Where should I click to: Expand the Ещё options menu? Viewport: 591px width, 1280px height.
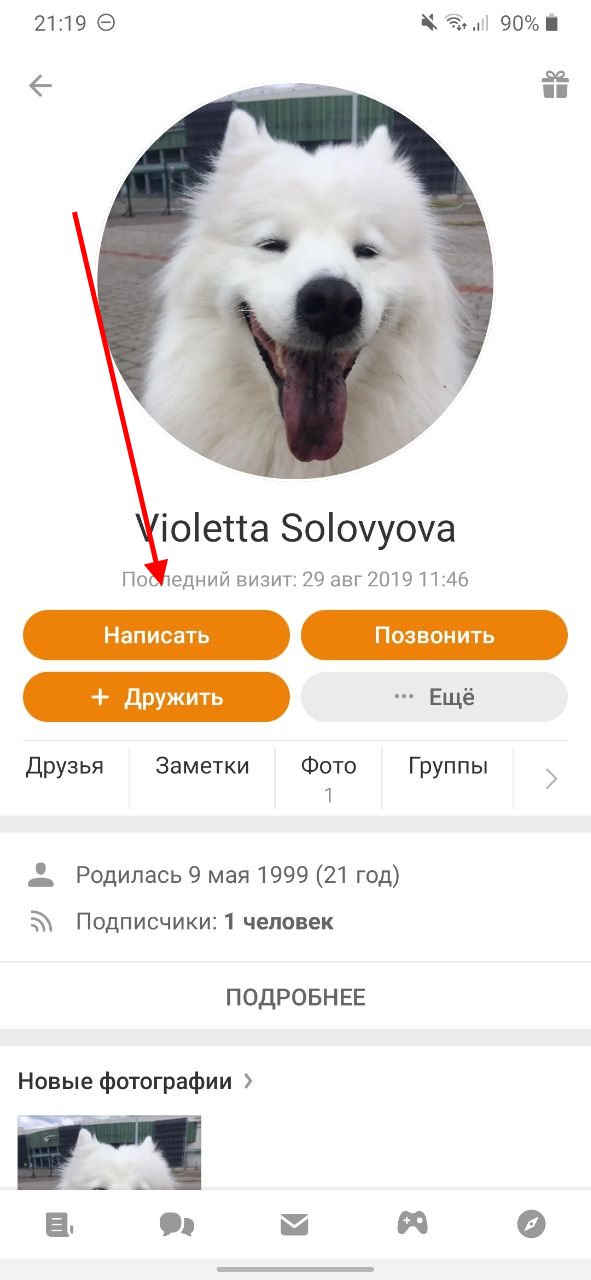pyautogui.click(x=434, y=697)
